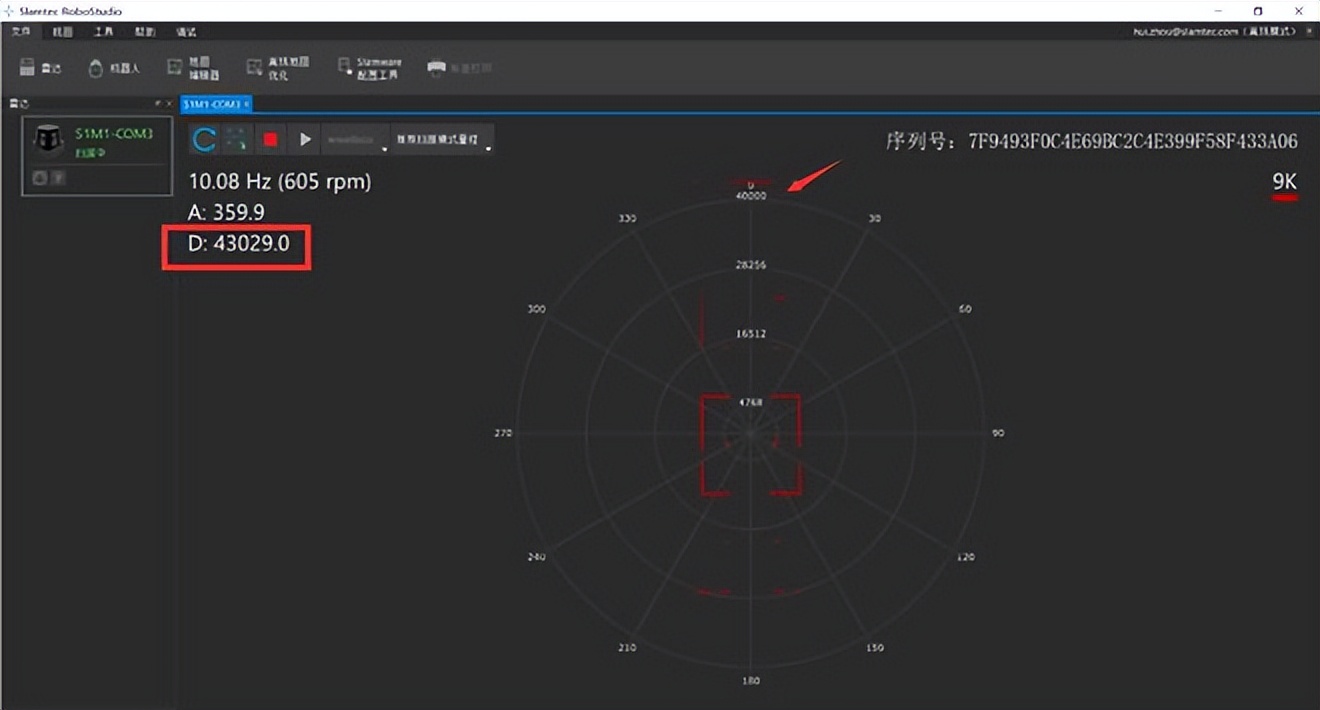This screenshot has height=710, width=1320.
Task: Close the lidar side panel
Action: coord(169,104)
